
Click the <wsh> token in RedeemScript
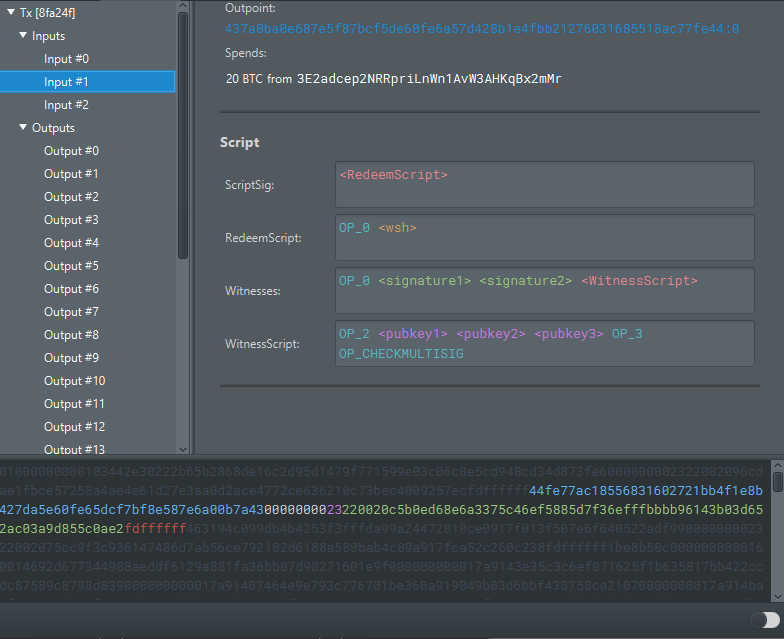(398, 228)
